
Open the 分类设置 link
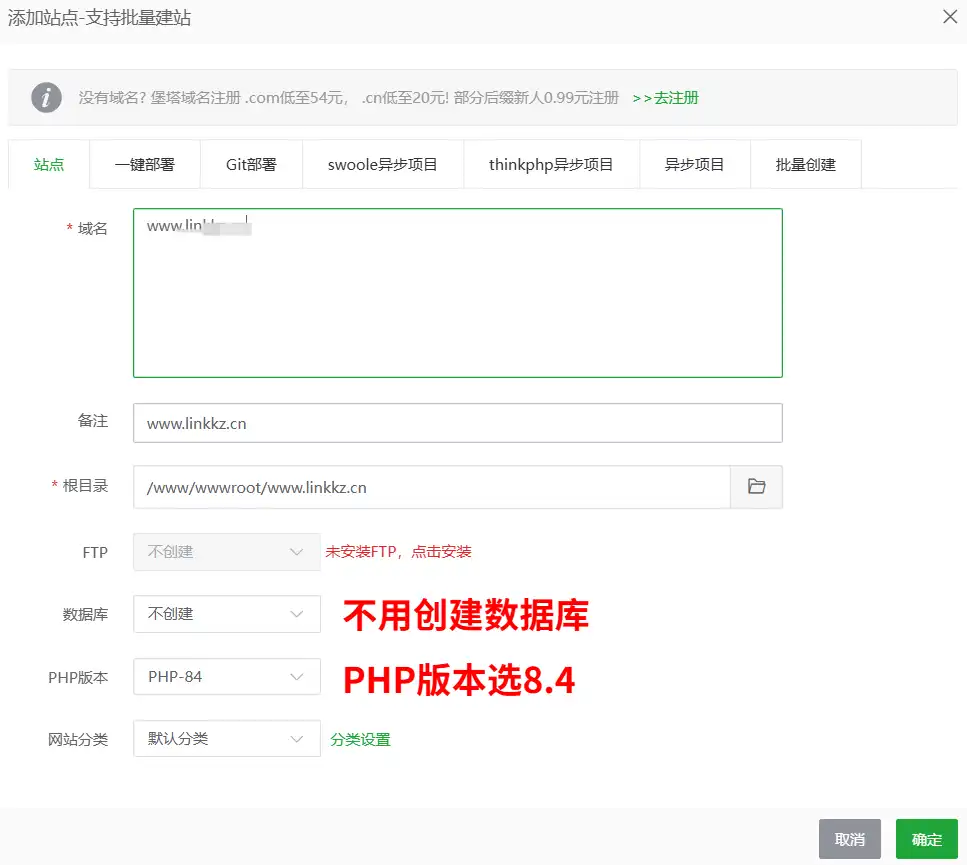coord(361,740)
